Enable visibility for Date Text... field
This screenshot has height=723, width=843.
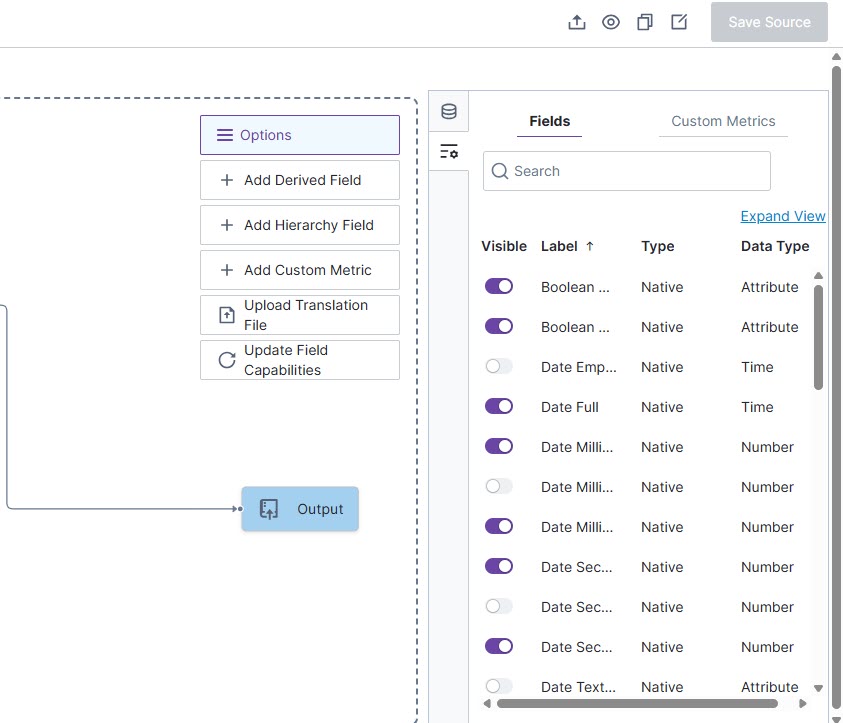pyautogui.click(x=499, y=686)
